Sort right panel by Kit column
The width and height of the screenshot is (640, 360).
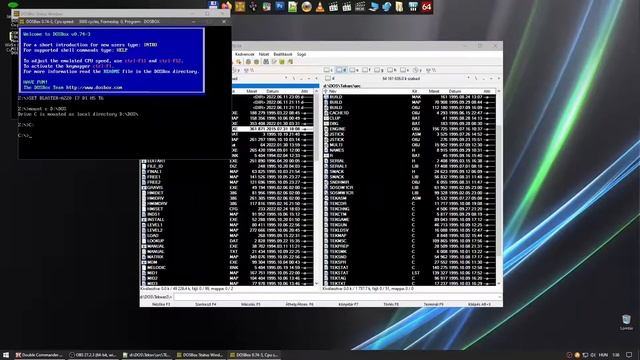click(415, 91)
